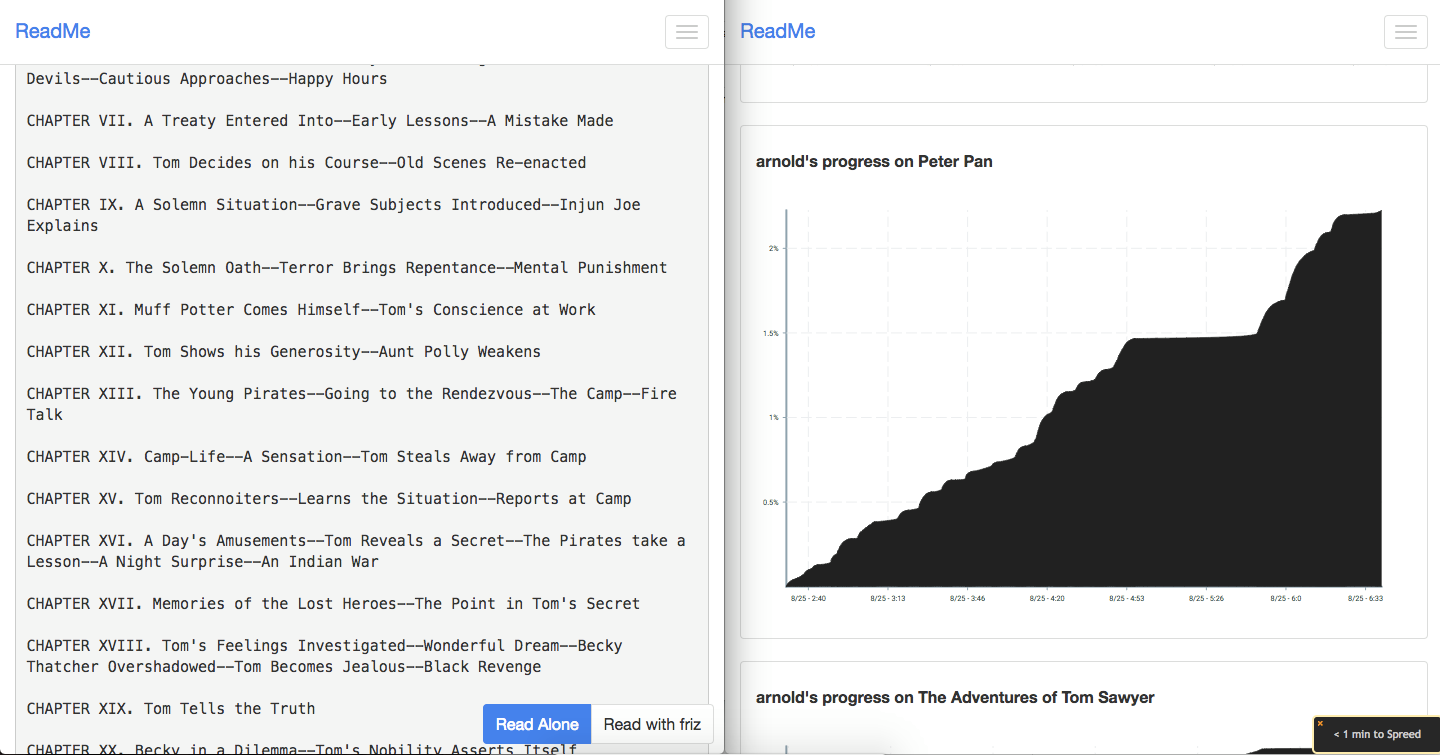Select the heading 'arnold's progress on The Adventures of Tom Sawyer'
The image size is (1440, 755).
coord(955,697)
